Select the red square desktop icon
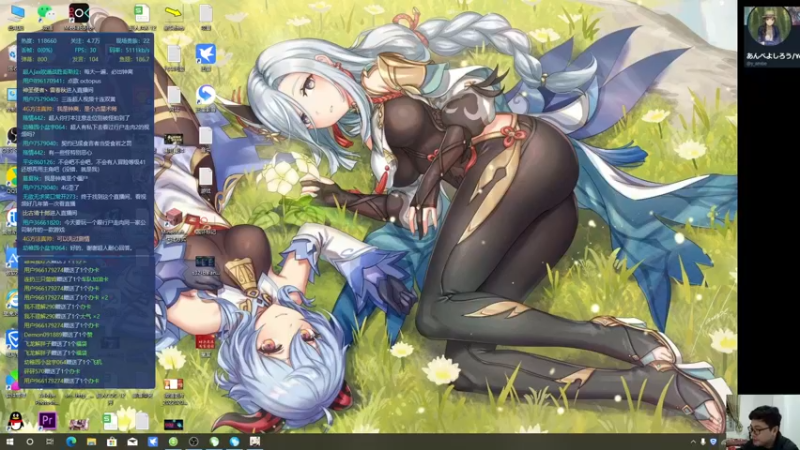The image size is (800, 450). pos(206,343)
